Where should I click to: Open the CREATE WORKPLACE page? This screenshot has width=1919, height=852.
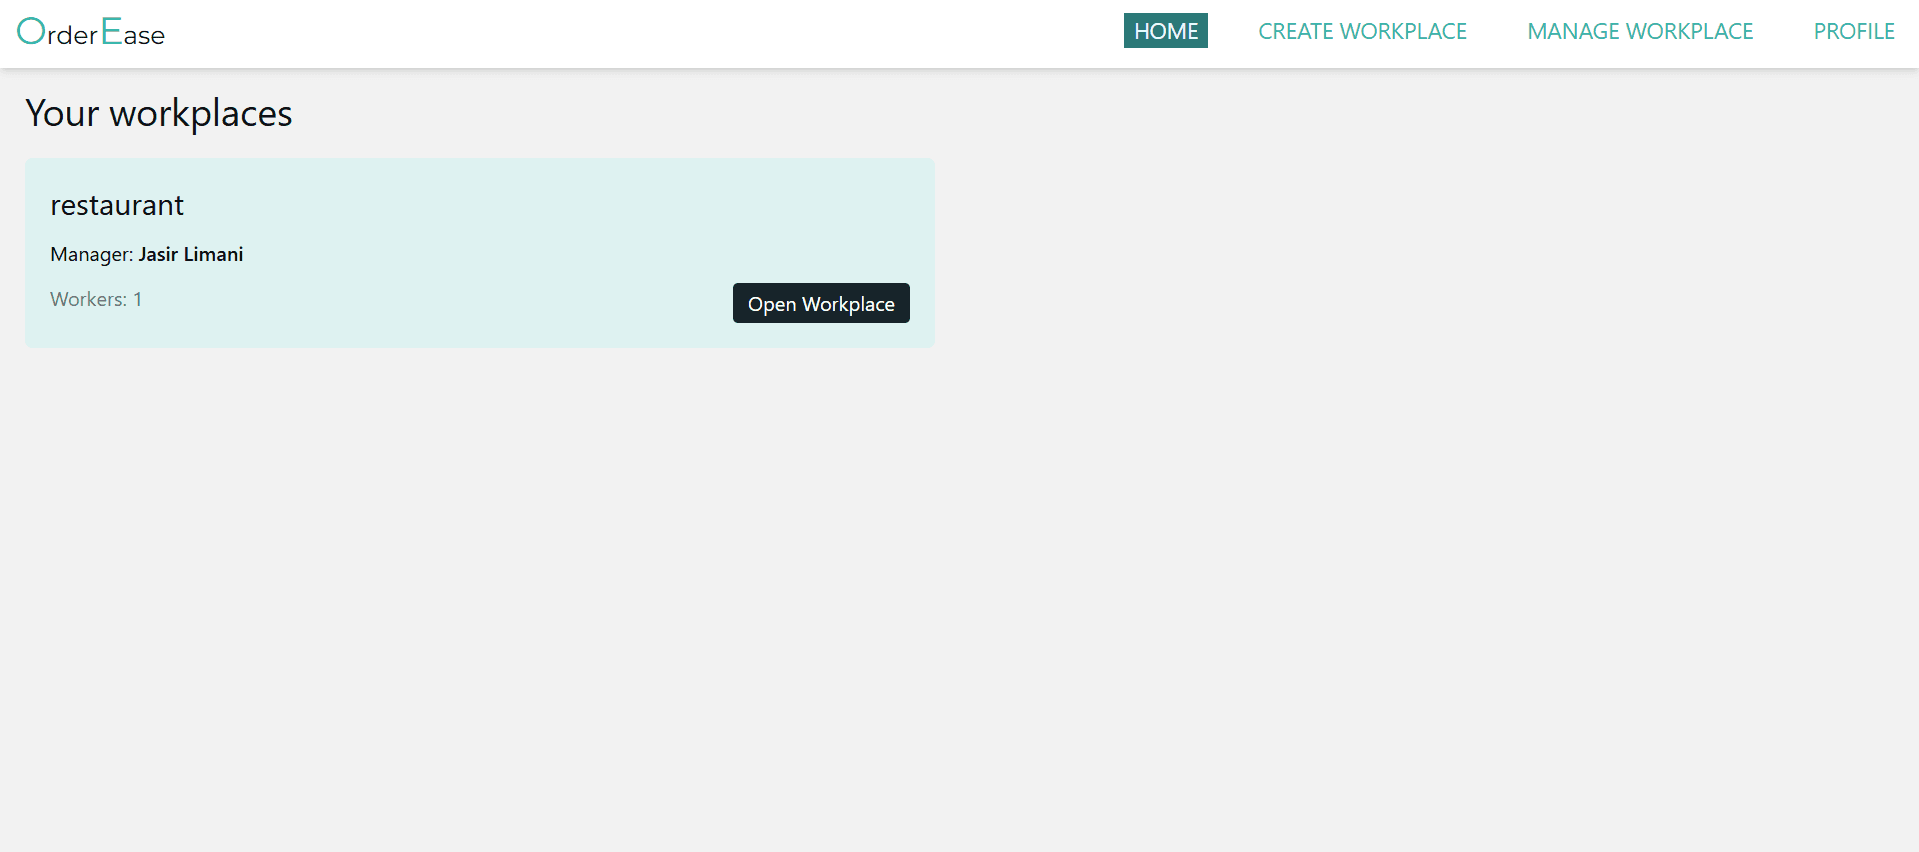tap(1362, 31)
